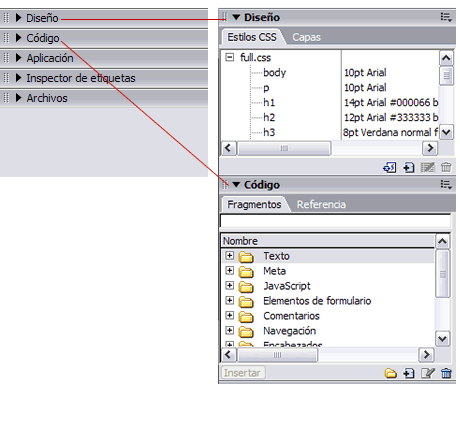Viewport: 460px width, 430px height.
Task: Select the Comentarios snippet folder label
Action: click(291, 316)
